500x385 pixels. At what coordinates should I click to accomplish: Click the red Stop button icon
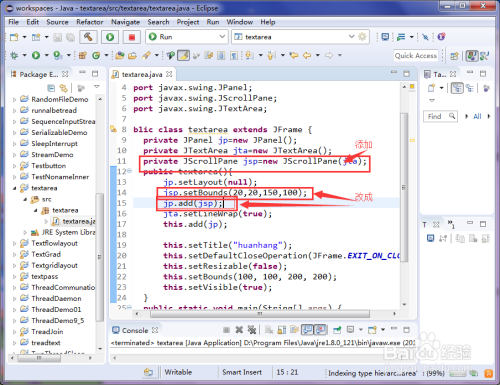coord(132,37)
